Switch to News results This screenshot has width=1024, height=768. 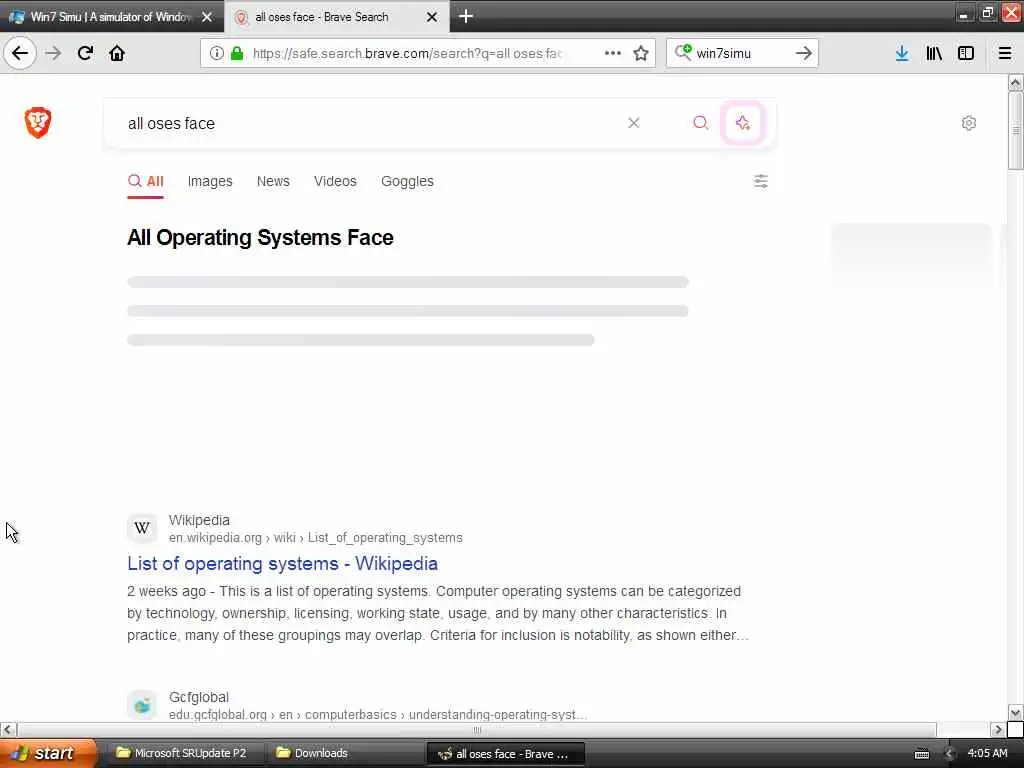tap(273, 181)
